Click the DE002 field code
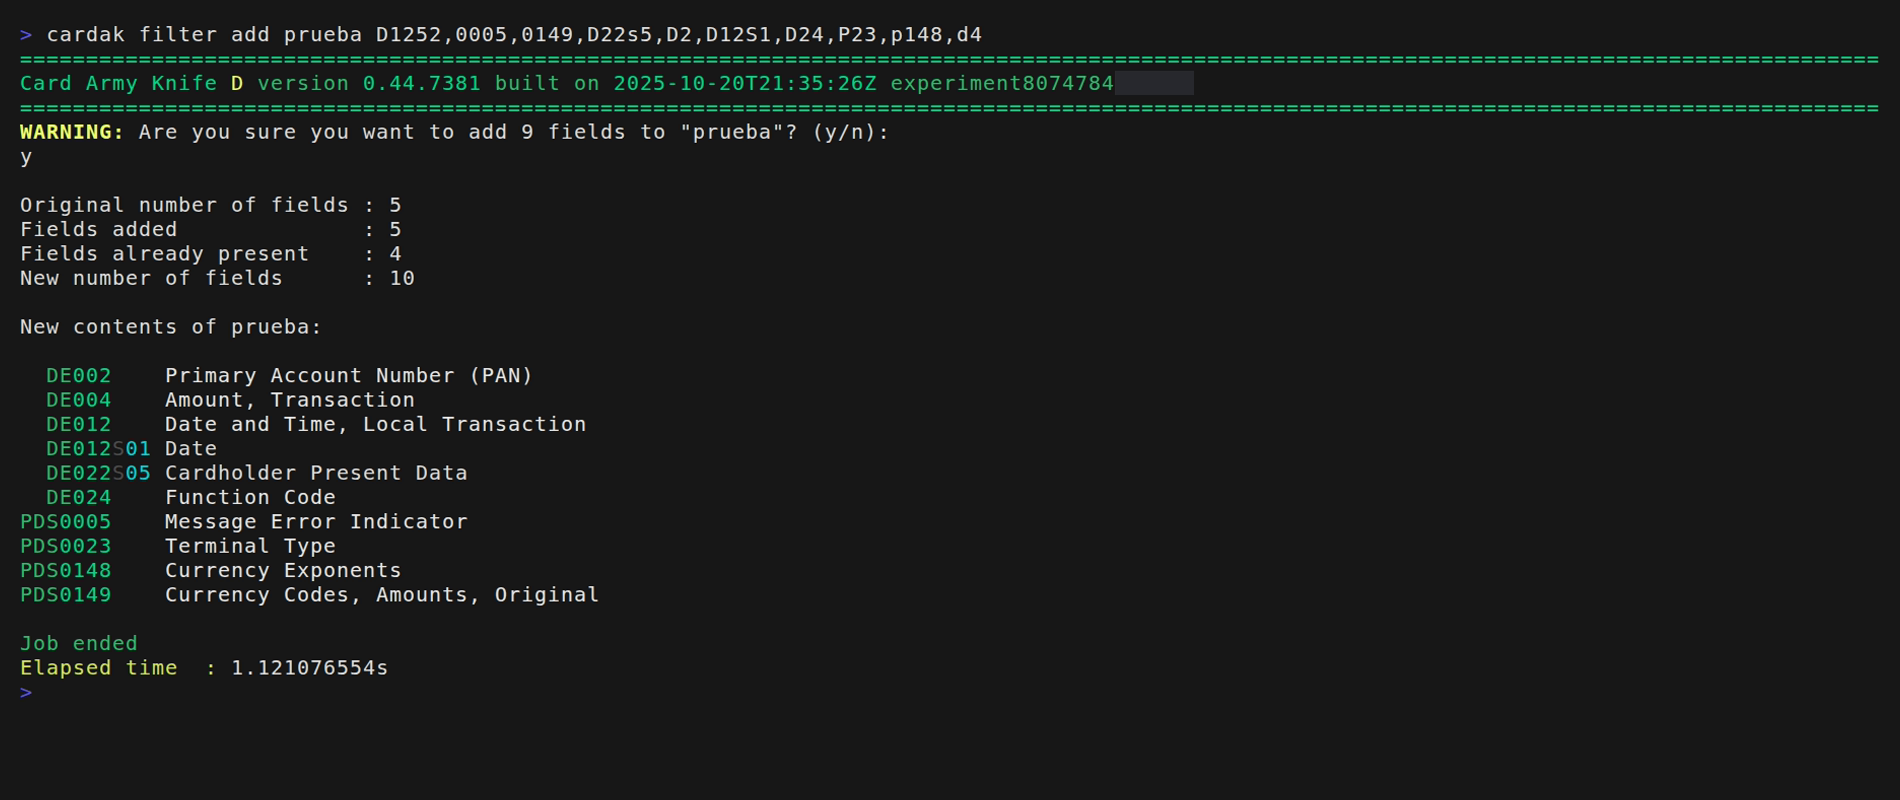This screenshot has width=1900, height=800. (x=78, y=376)
